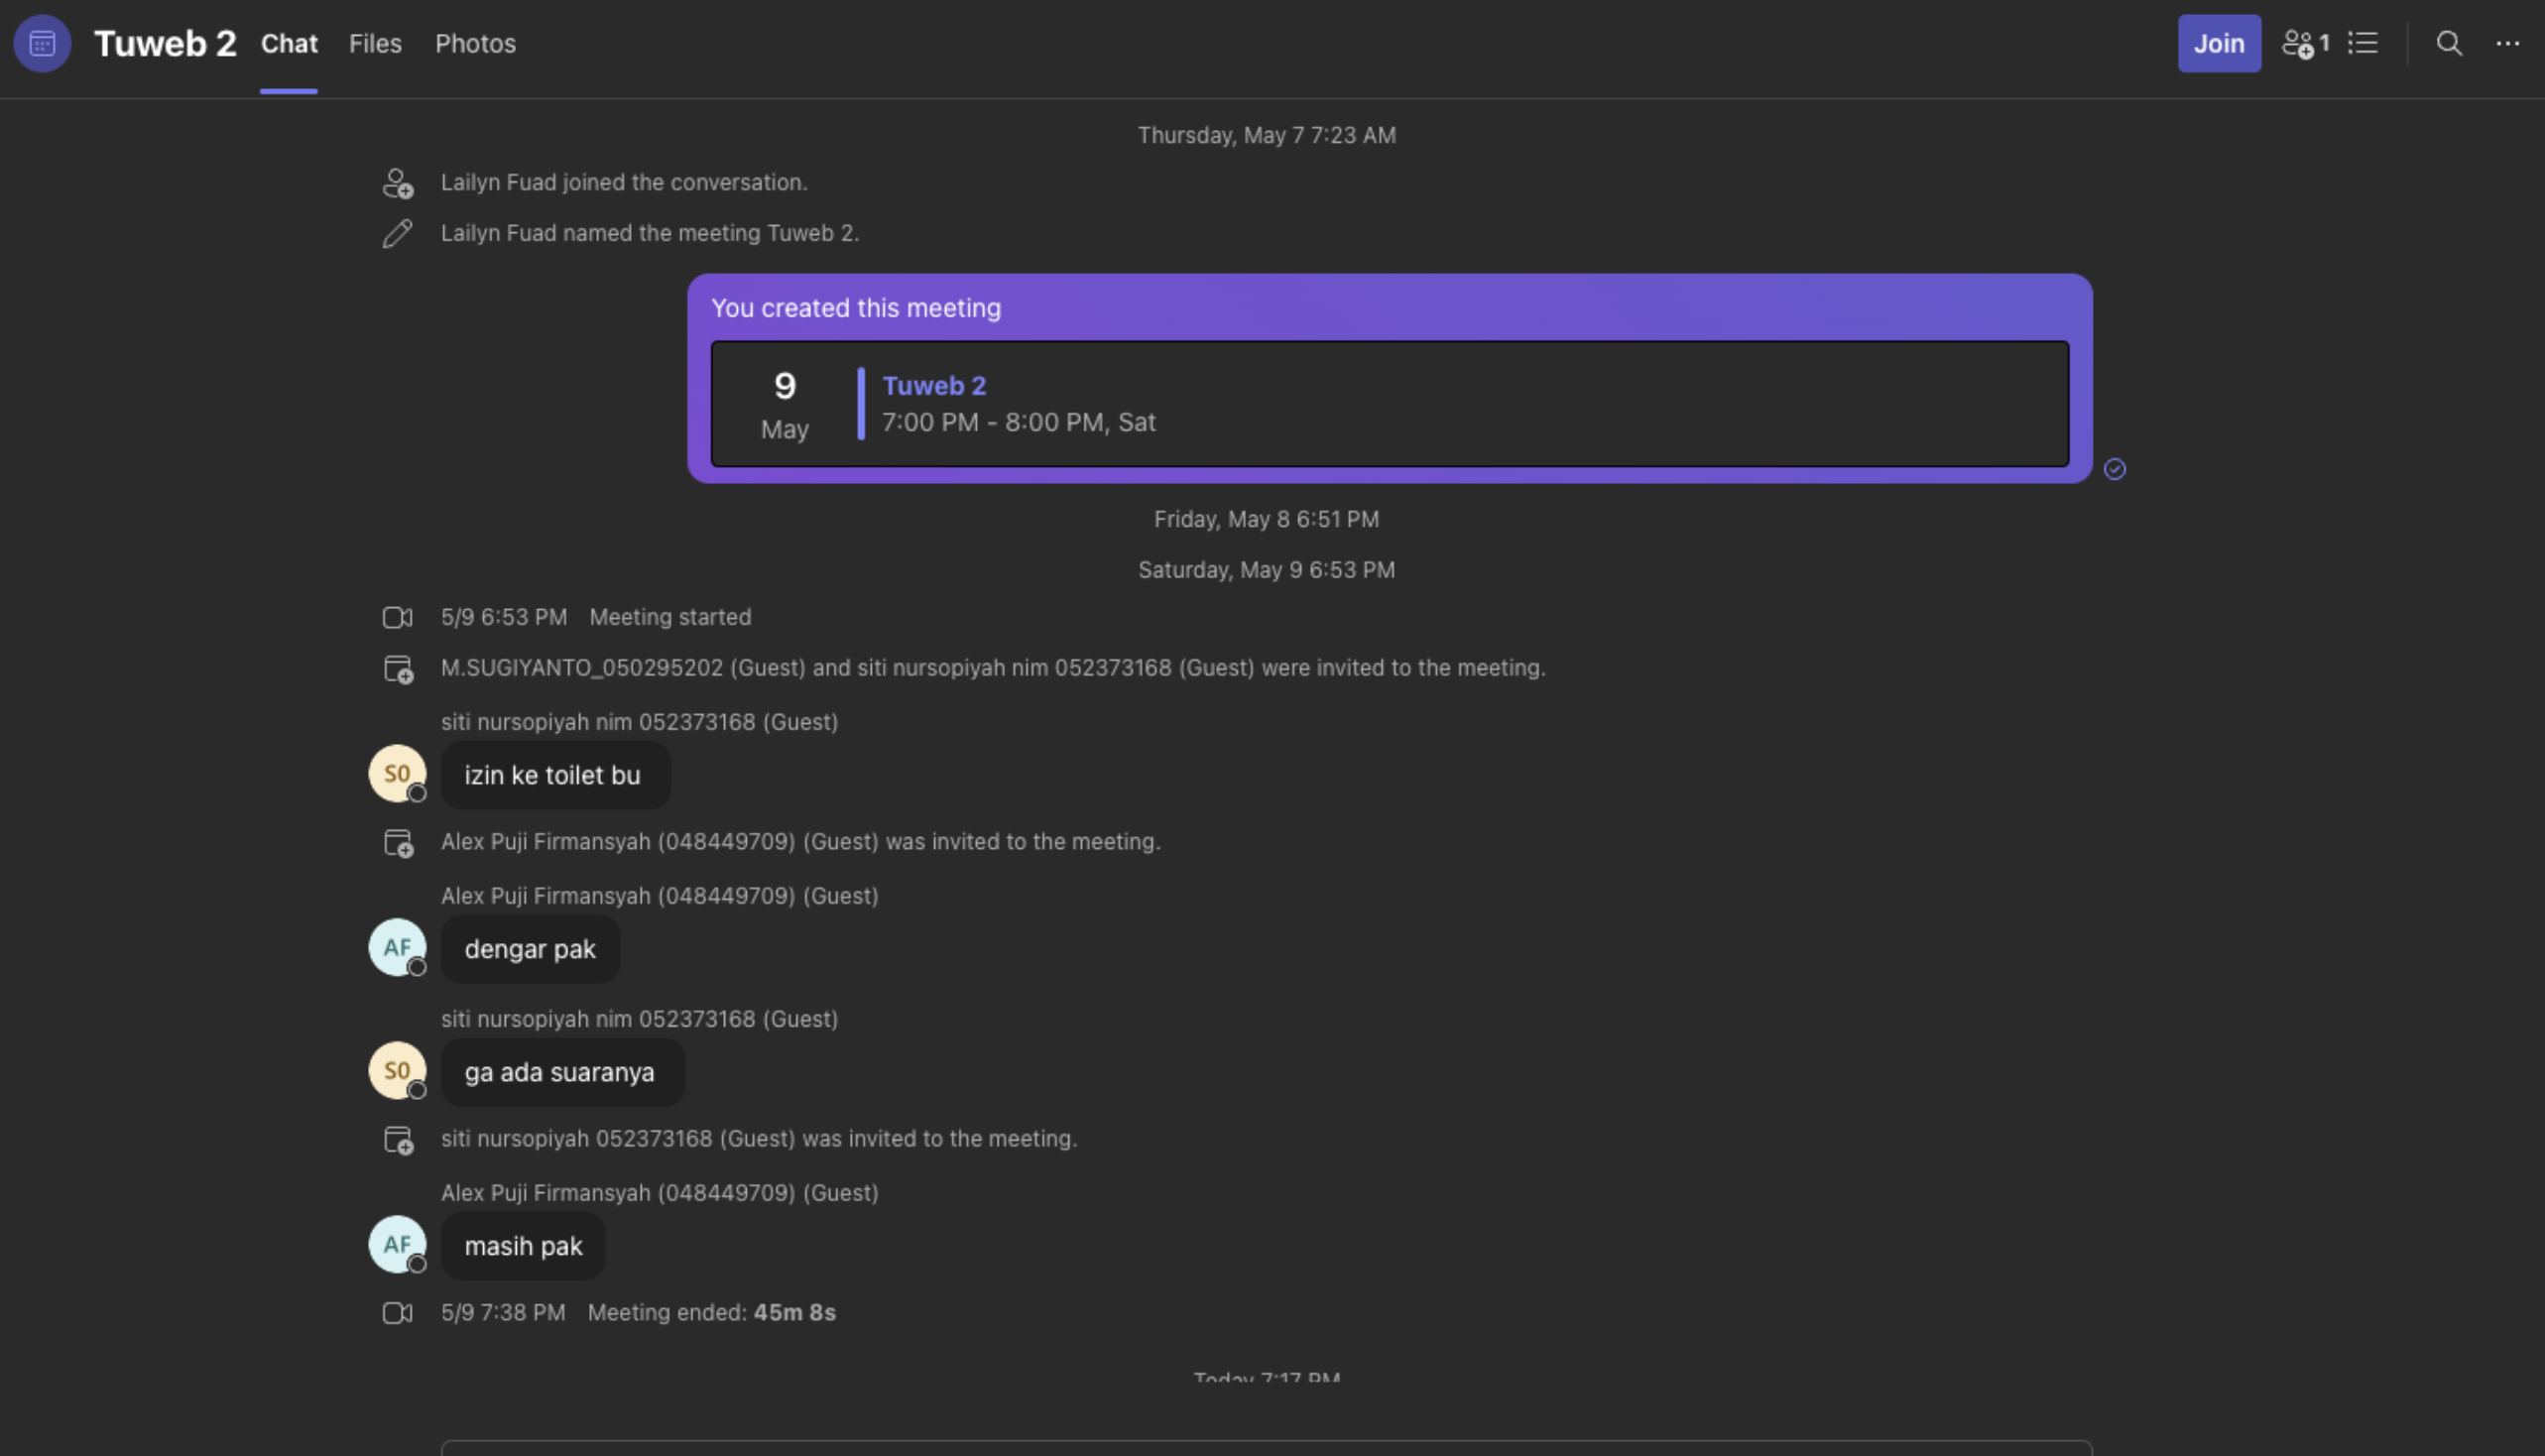Click the Tuweb 2 chat title
The height and width of the screenshot is (1456, 2545).
pos(165,43)
